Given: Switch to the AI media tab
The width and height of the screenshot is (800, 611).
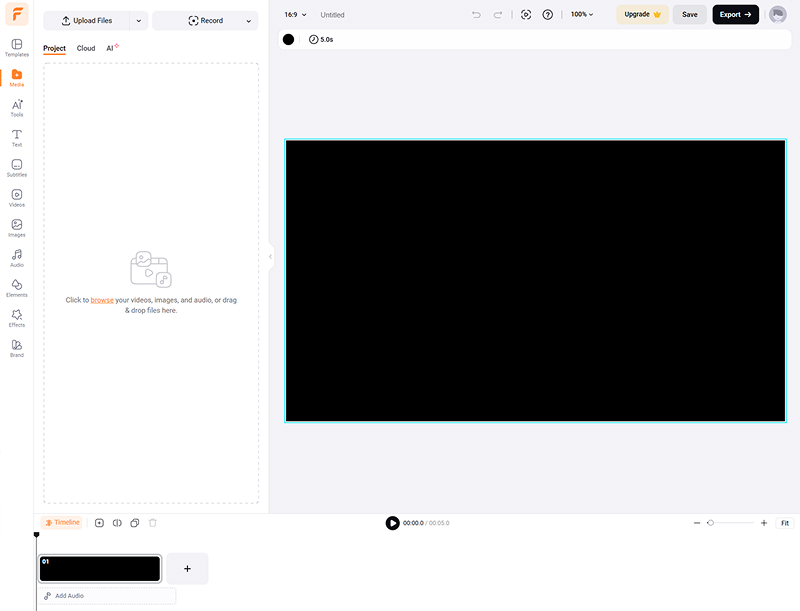Looking at the screenshot, I should point(111,48).
